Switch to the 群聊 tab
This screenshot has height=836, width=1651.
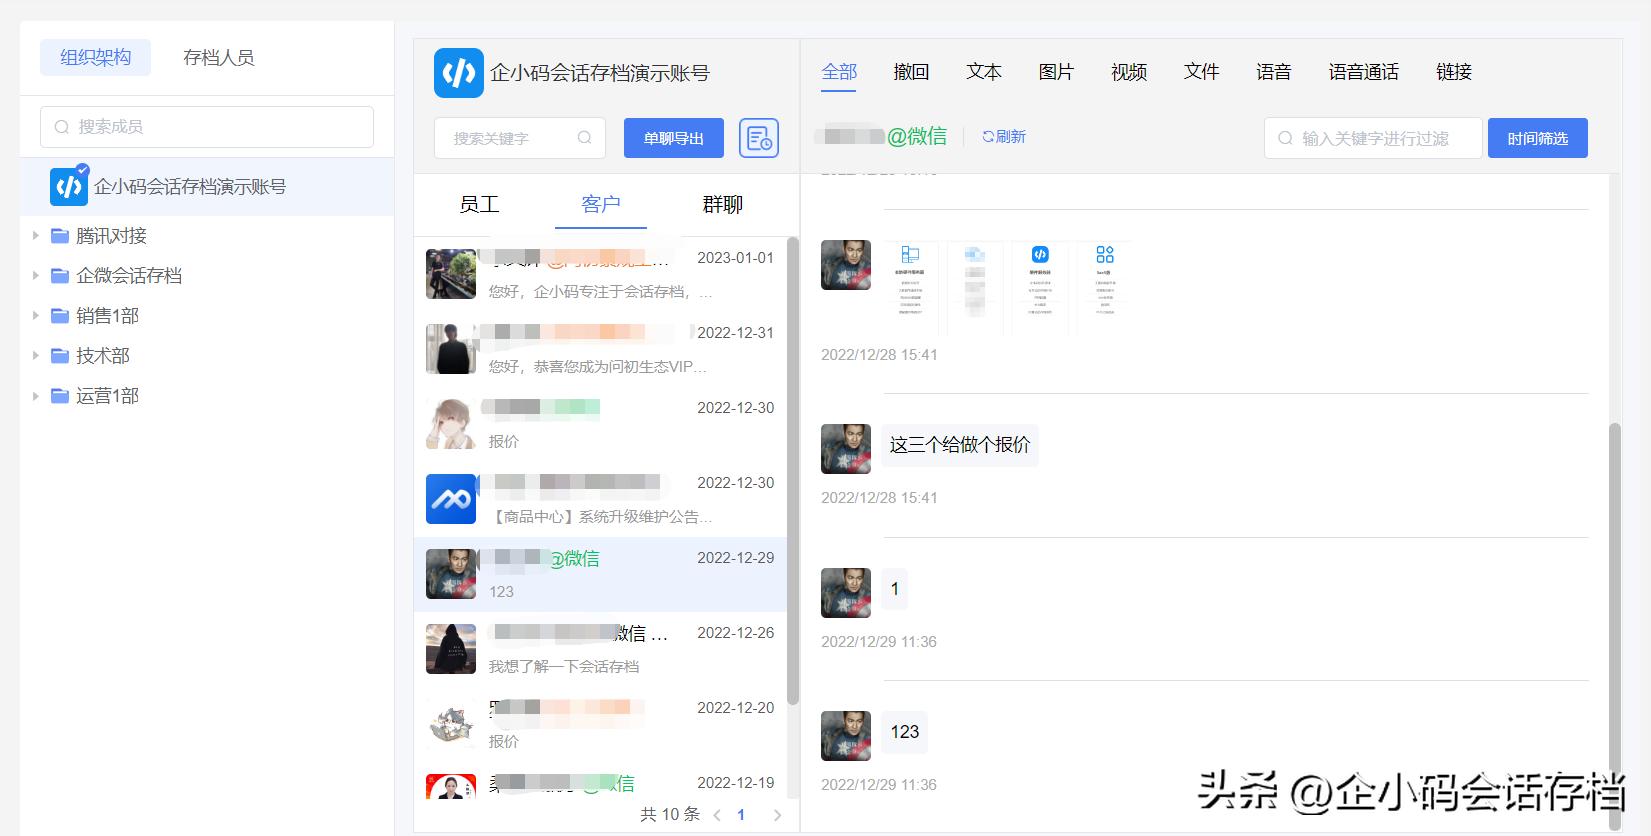(x=722, y=204)
